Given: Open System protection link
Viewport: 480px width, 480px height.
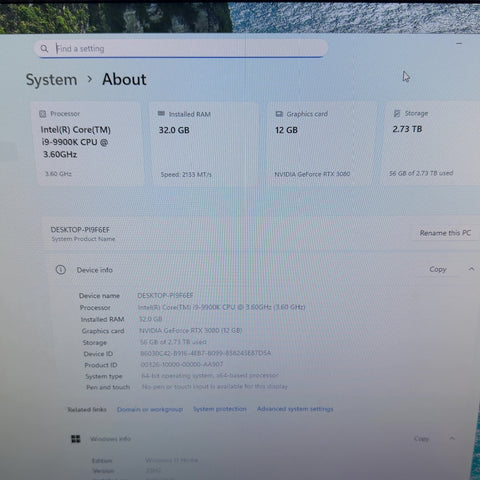Looking at the screenshot, I should pos(220,409).
